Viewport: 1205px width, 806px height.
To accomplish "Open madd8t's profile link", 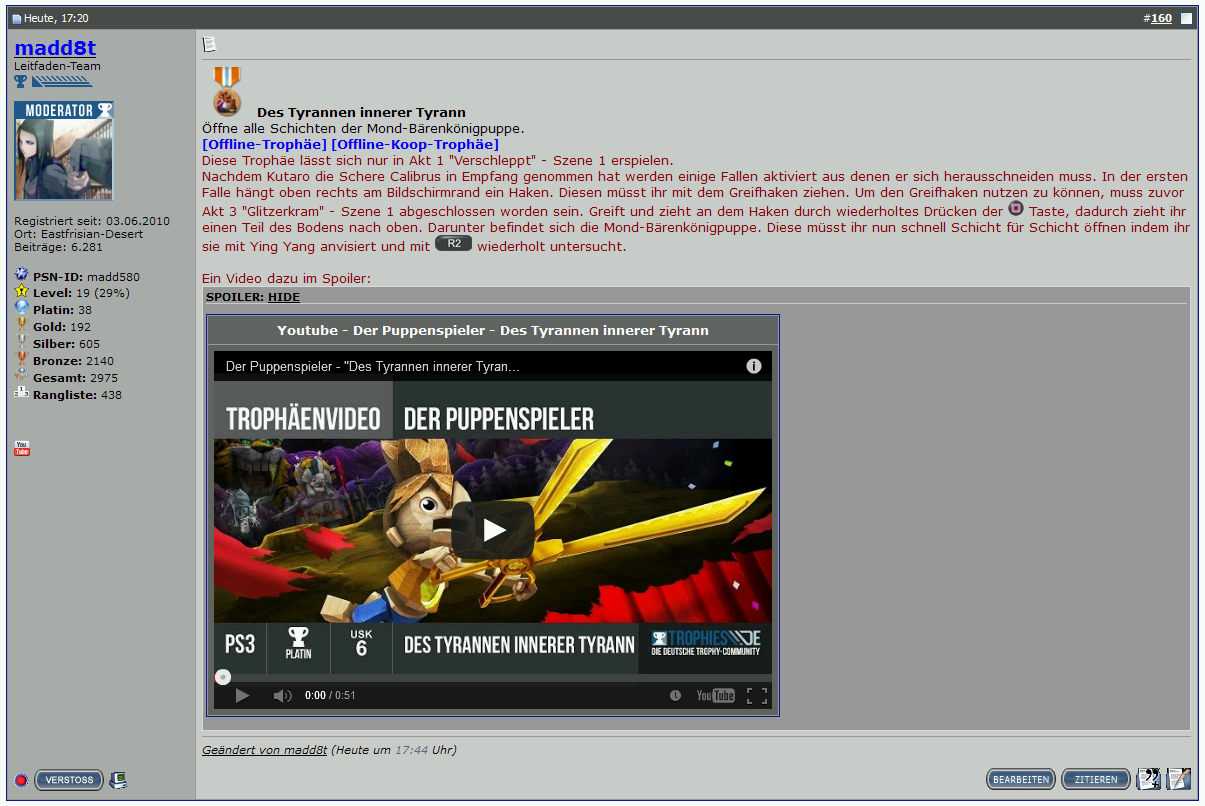I will pyautogui.click(x=55, y=47).
